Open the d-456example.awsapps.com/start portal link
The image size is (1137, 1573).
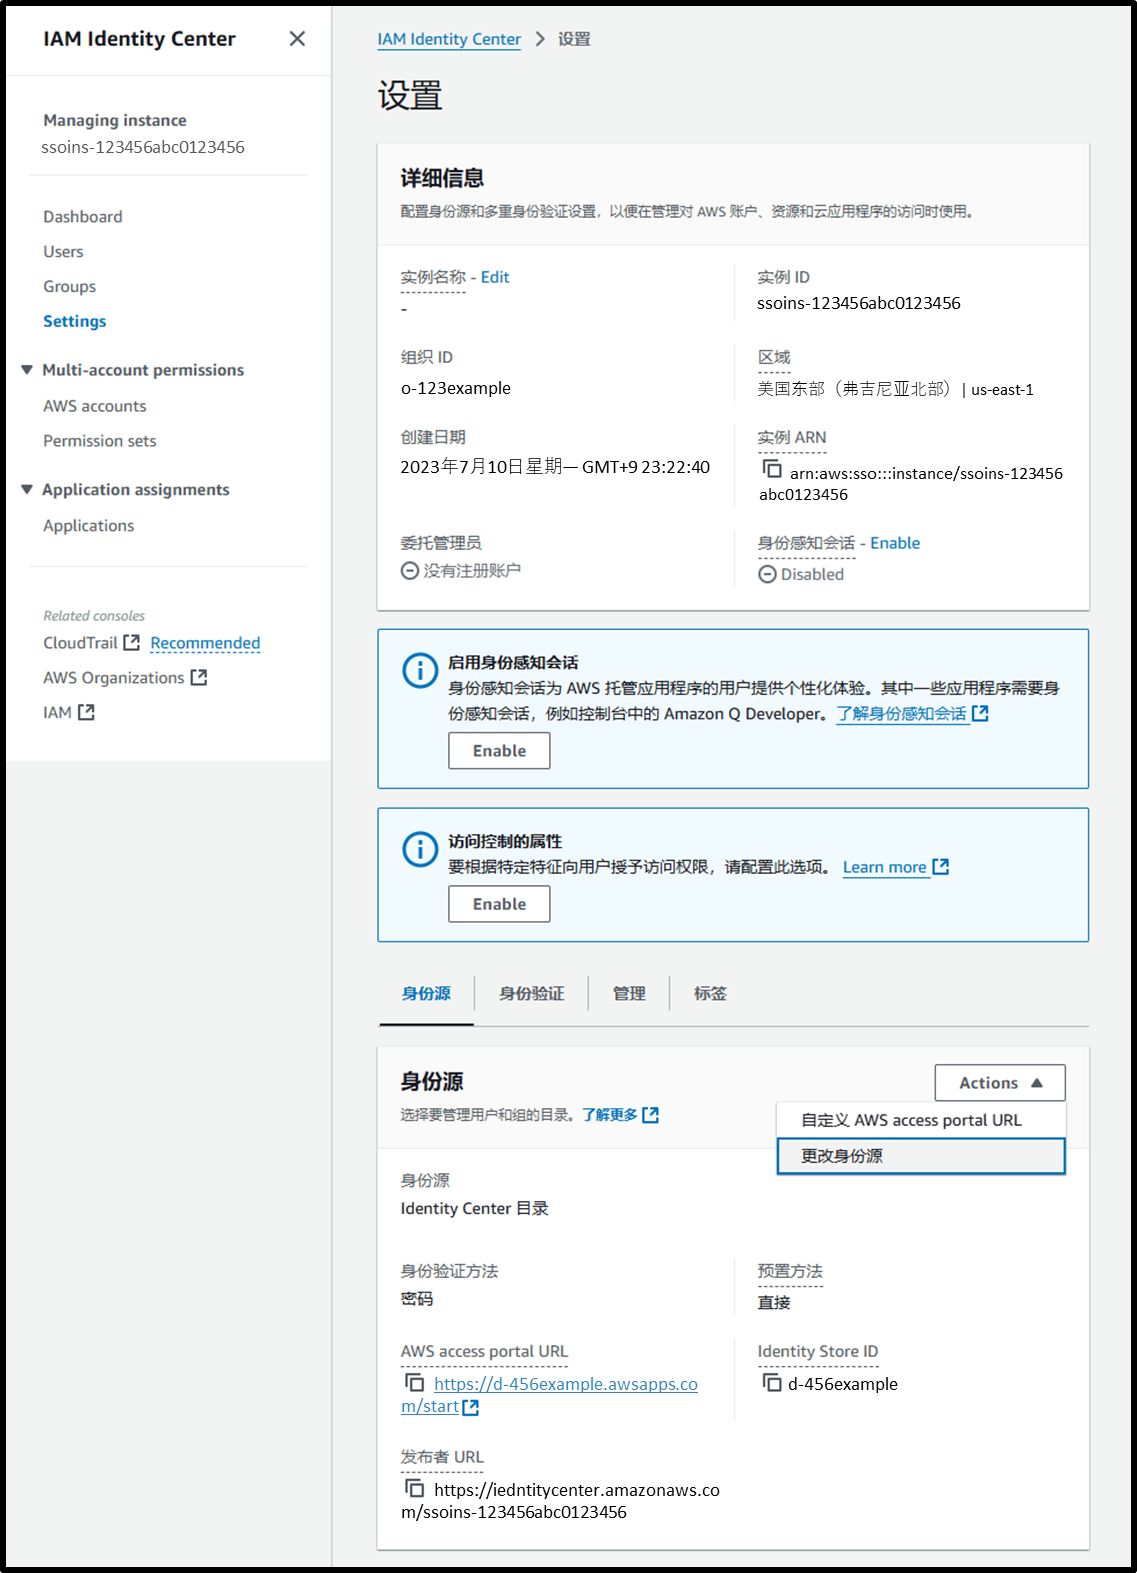coord(550,1395)
